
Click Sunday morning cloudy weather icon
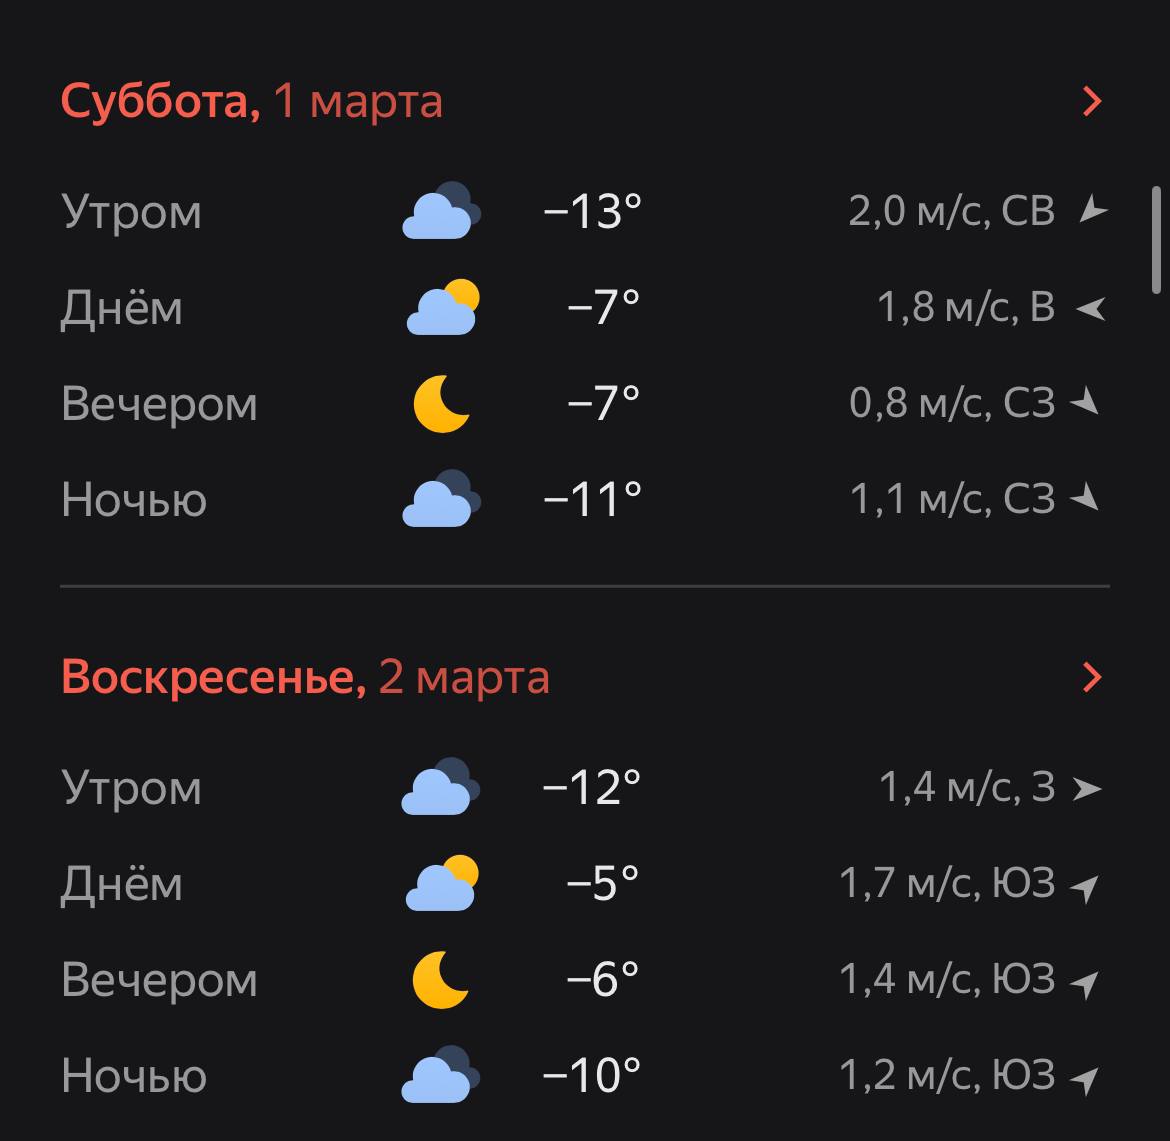440,787
